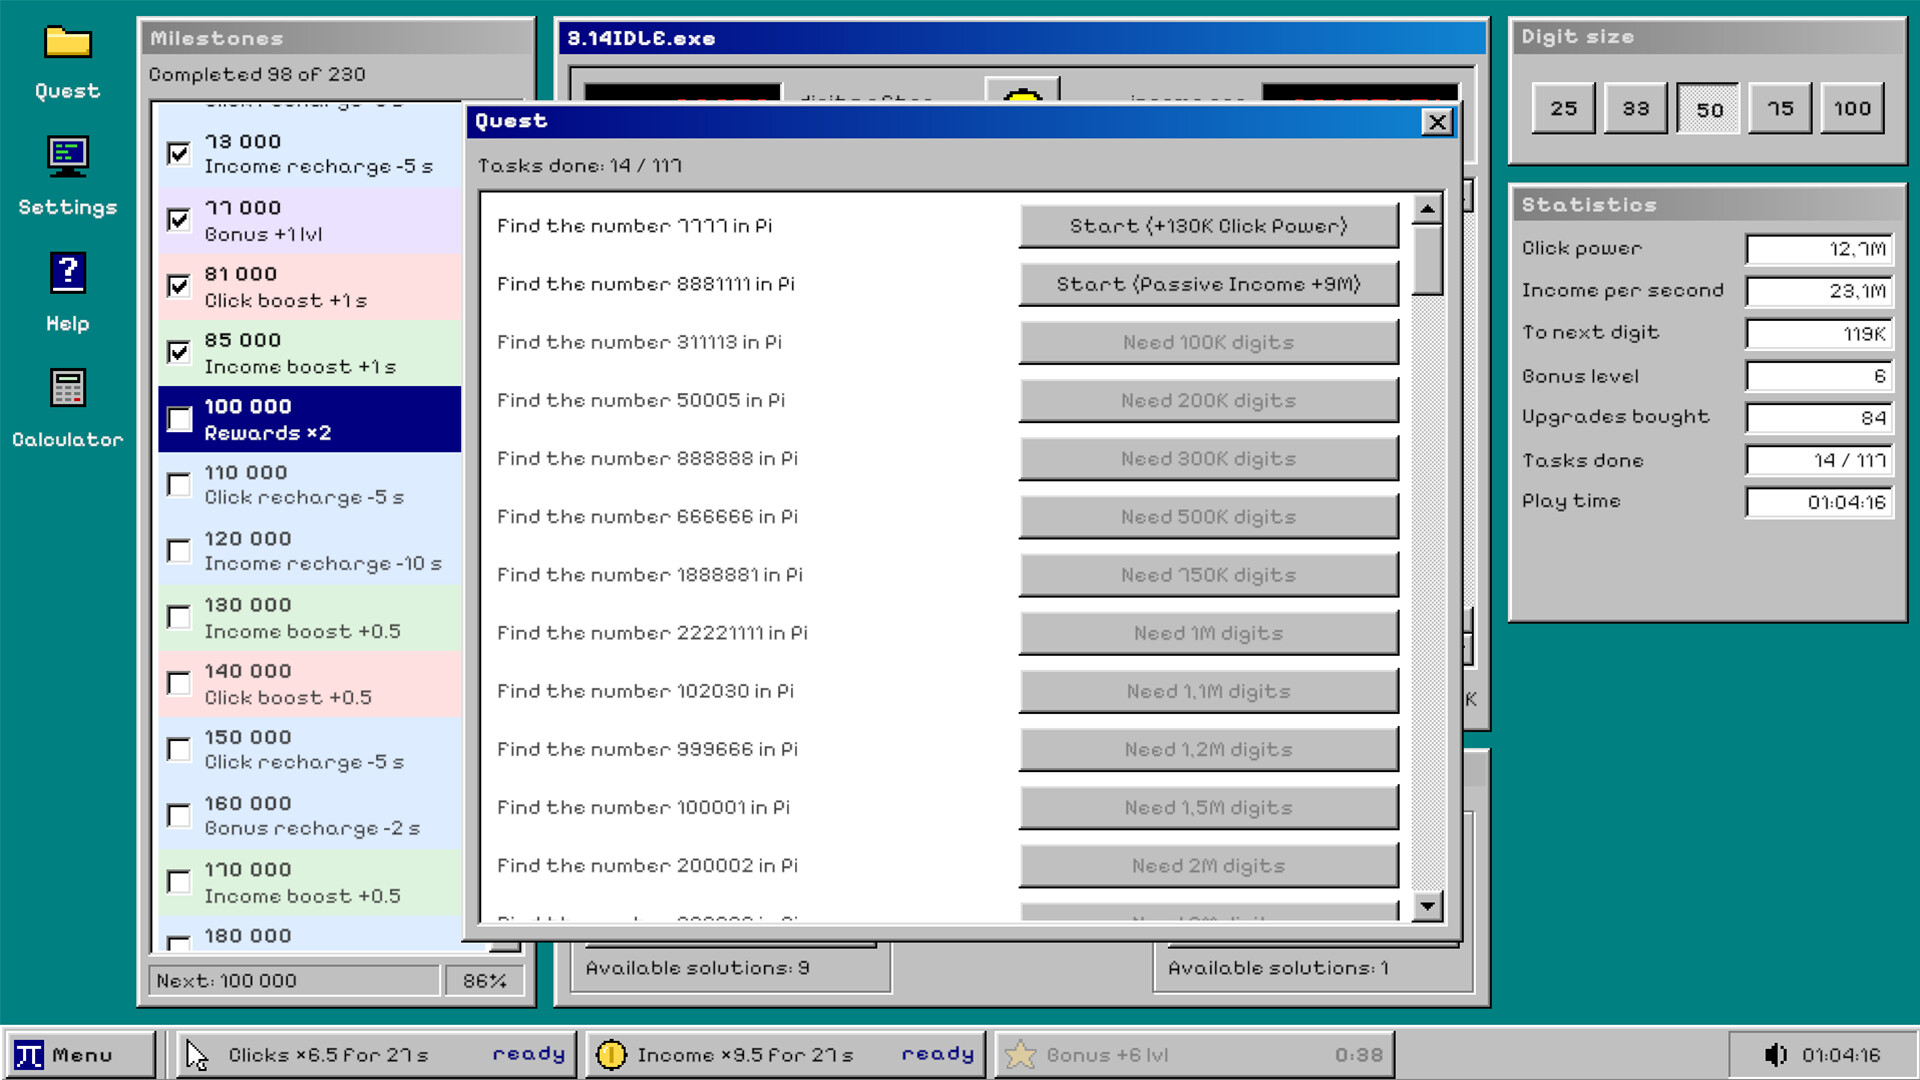
Task: Check the 150 000 Click recharge checkbox
Action: coord(179,749)
